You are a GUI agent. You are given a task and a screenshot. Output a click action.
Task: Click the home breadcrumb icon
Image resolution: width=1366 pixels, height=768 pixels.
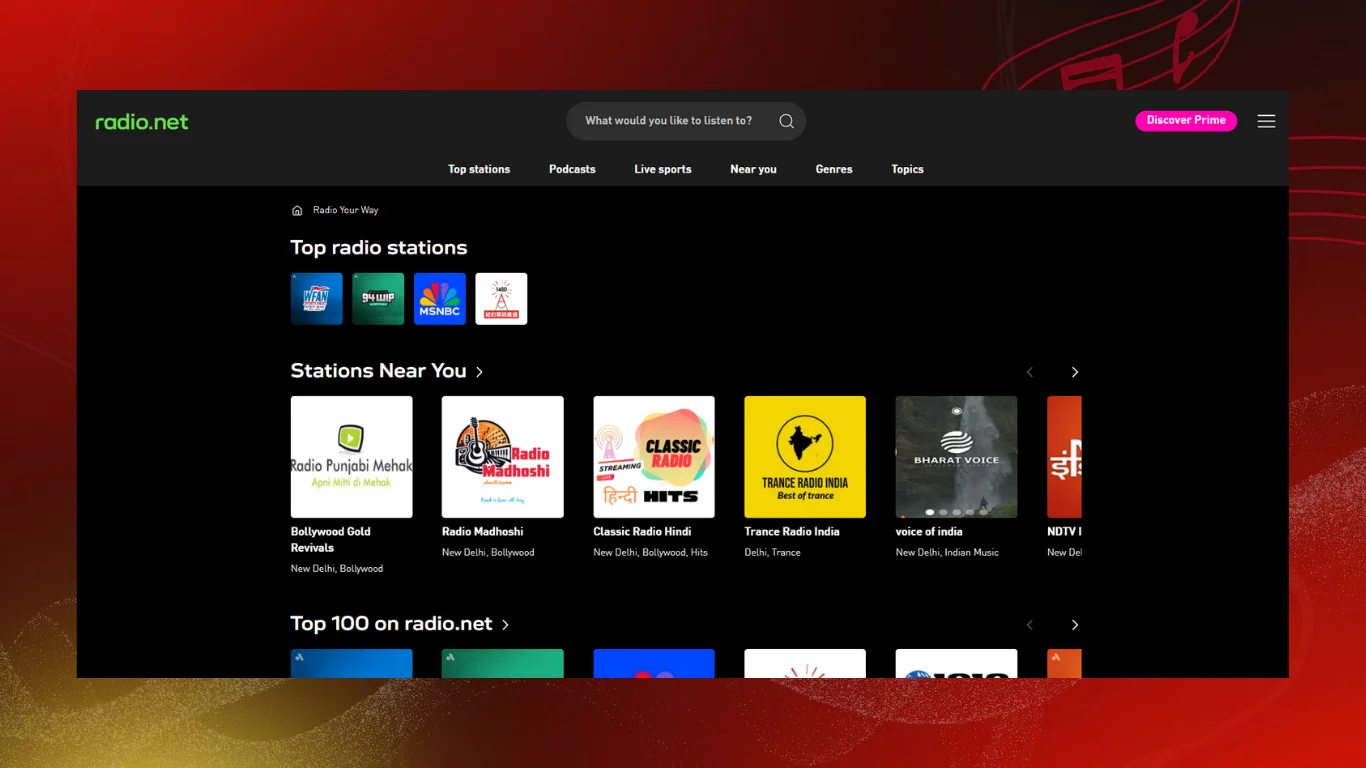[x=297, y=211]
